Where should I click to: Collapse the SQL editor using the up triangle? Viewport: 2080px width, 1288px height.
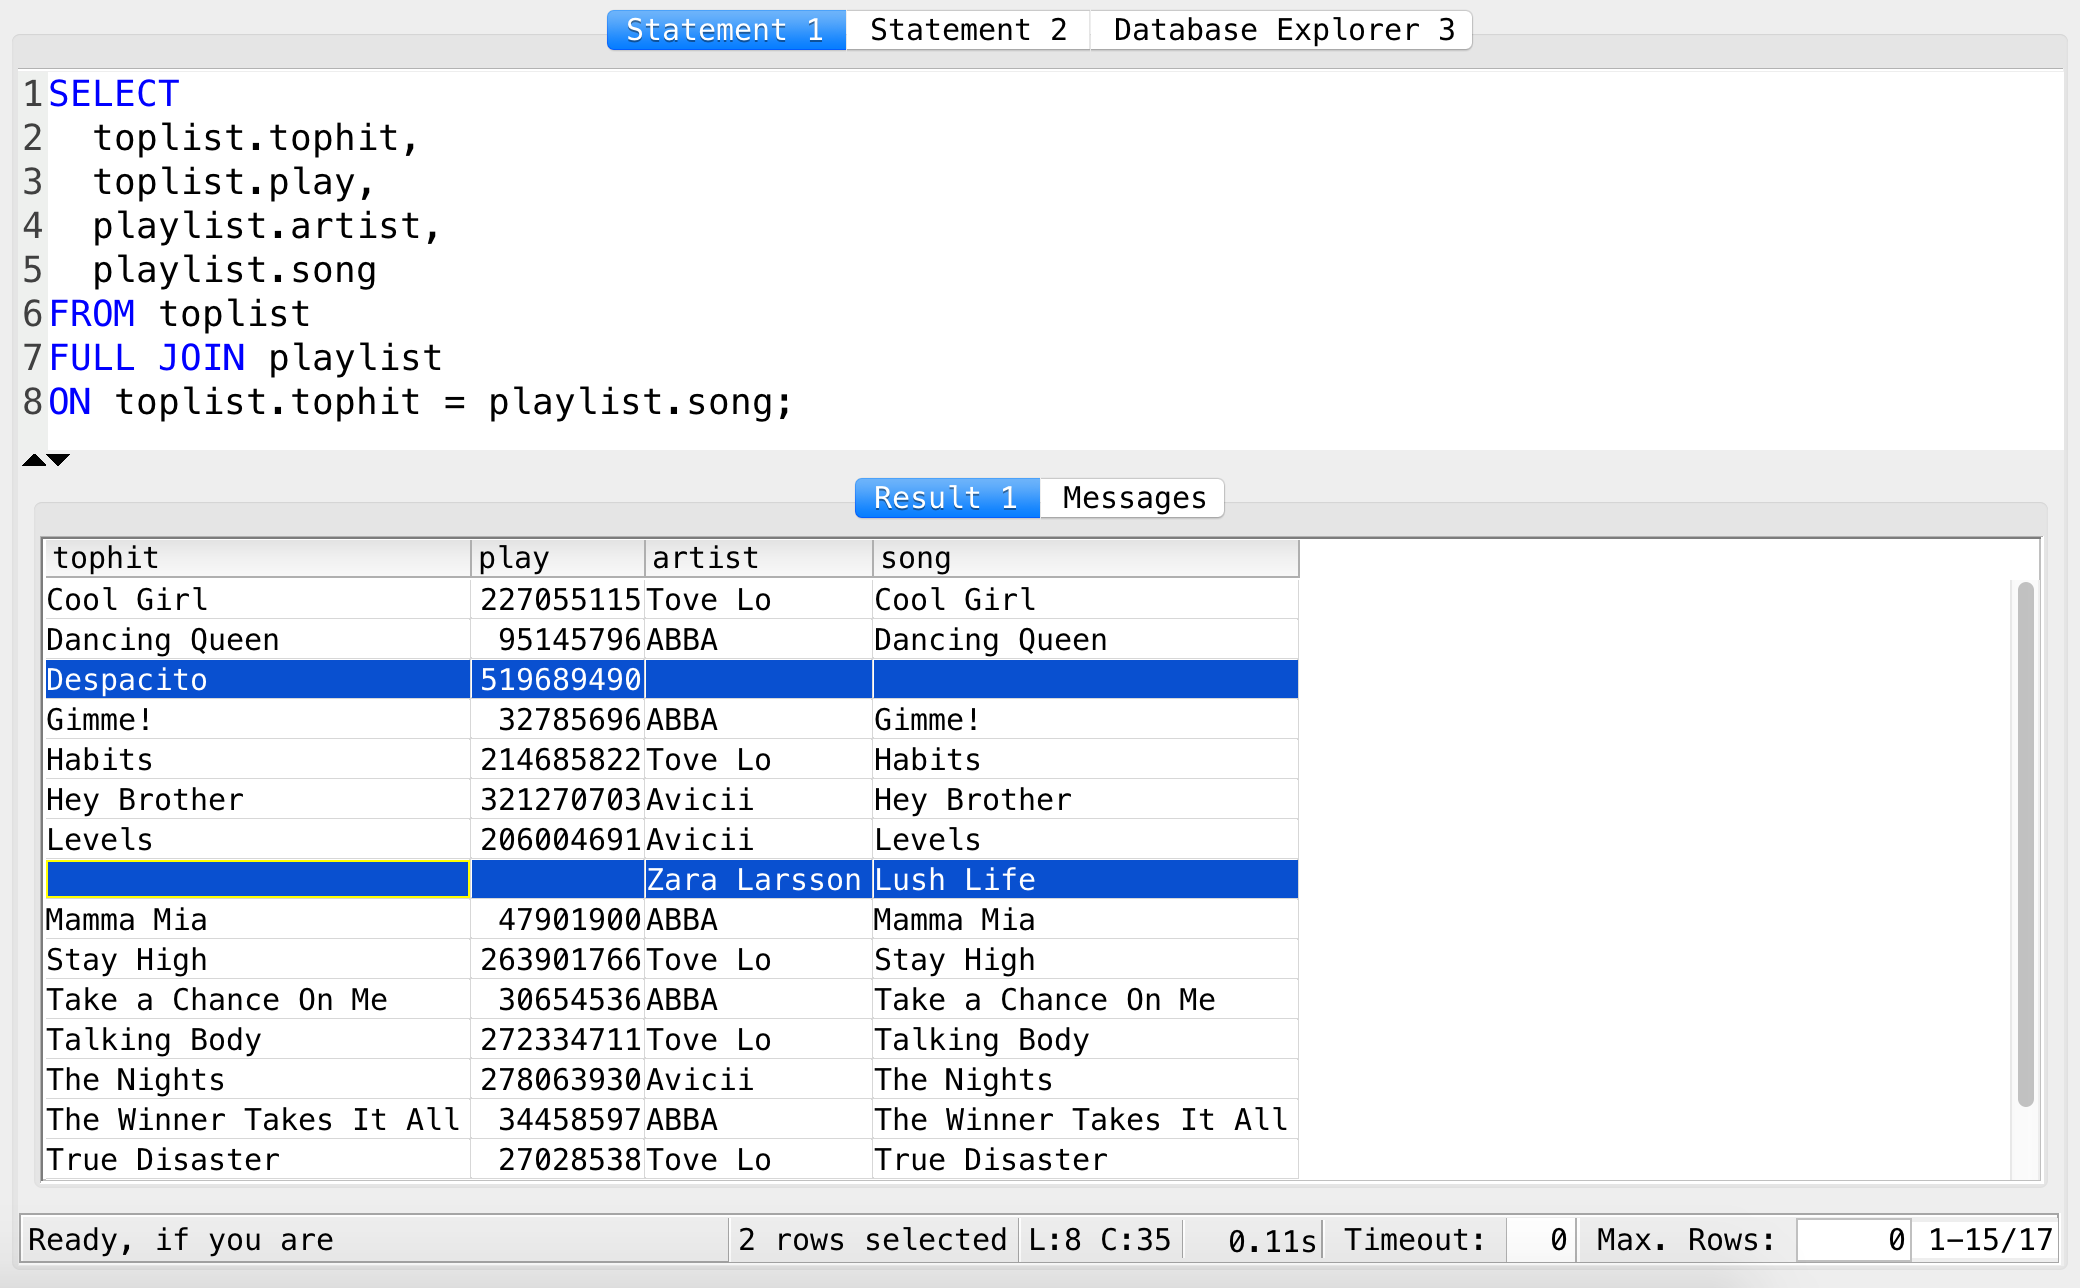[34, 459]
